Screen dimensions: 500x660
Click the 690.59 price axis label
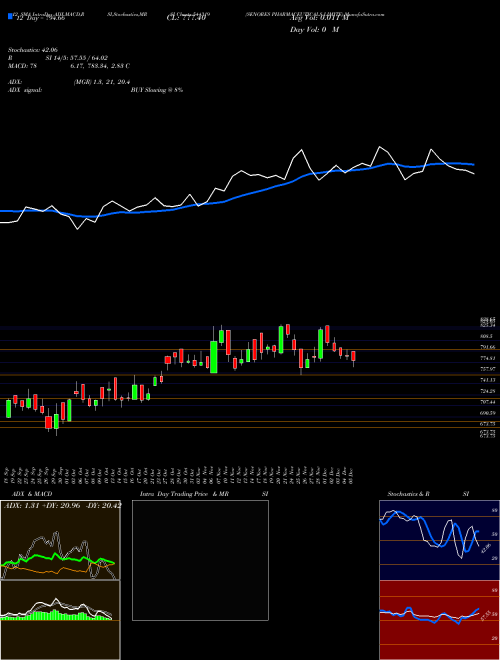click(x=487, y=413)
